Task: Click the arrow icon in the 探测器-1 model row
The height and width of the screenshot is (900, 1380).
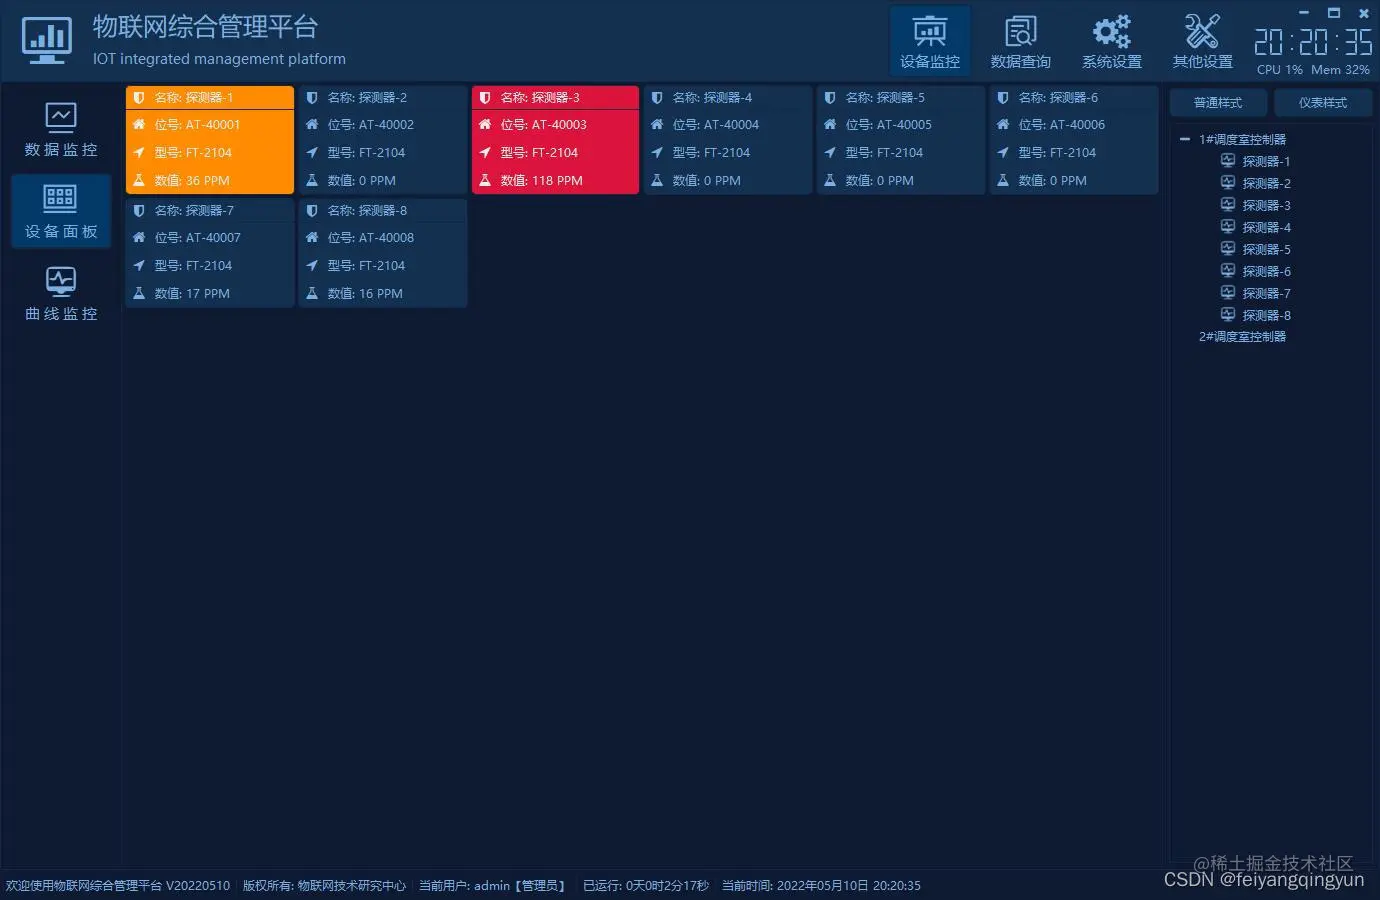Action: click(139, 153)
